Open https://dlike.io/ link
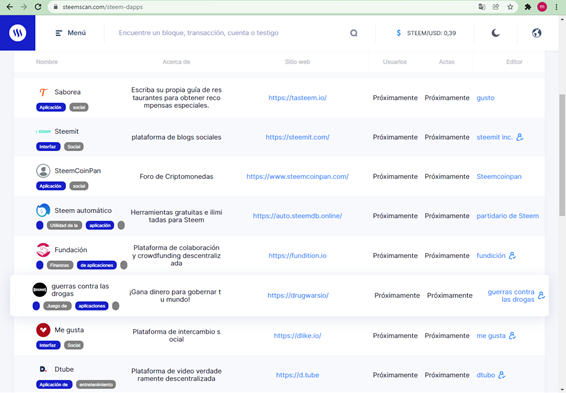This screenshot has width=566, height=393. pos(297,336)
